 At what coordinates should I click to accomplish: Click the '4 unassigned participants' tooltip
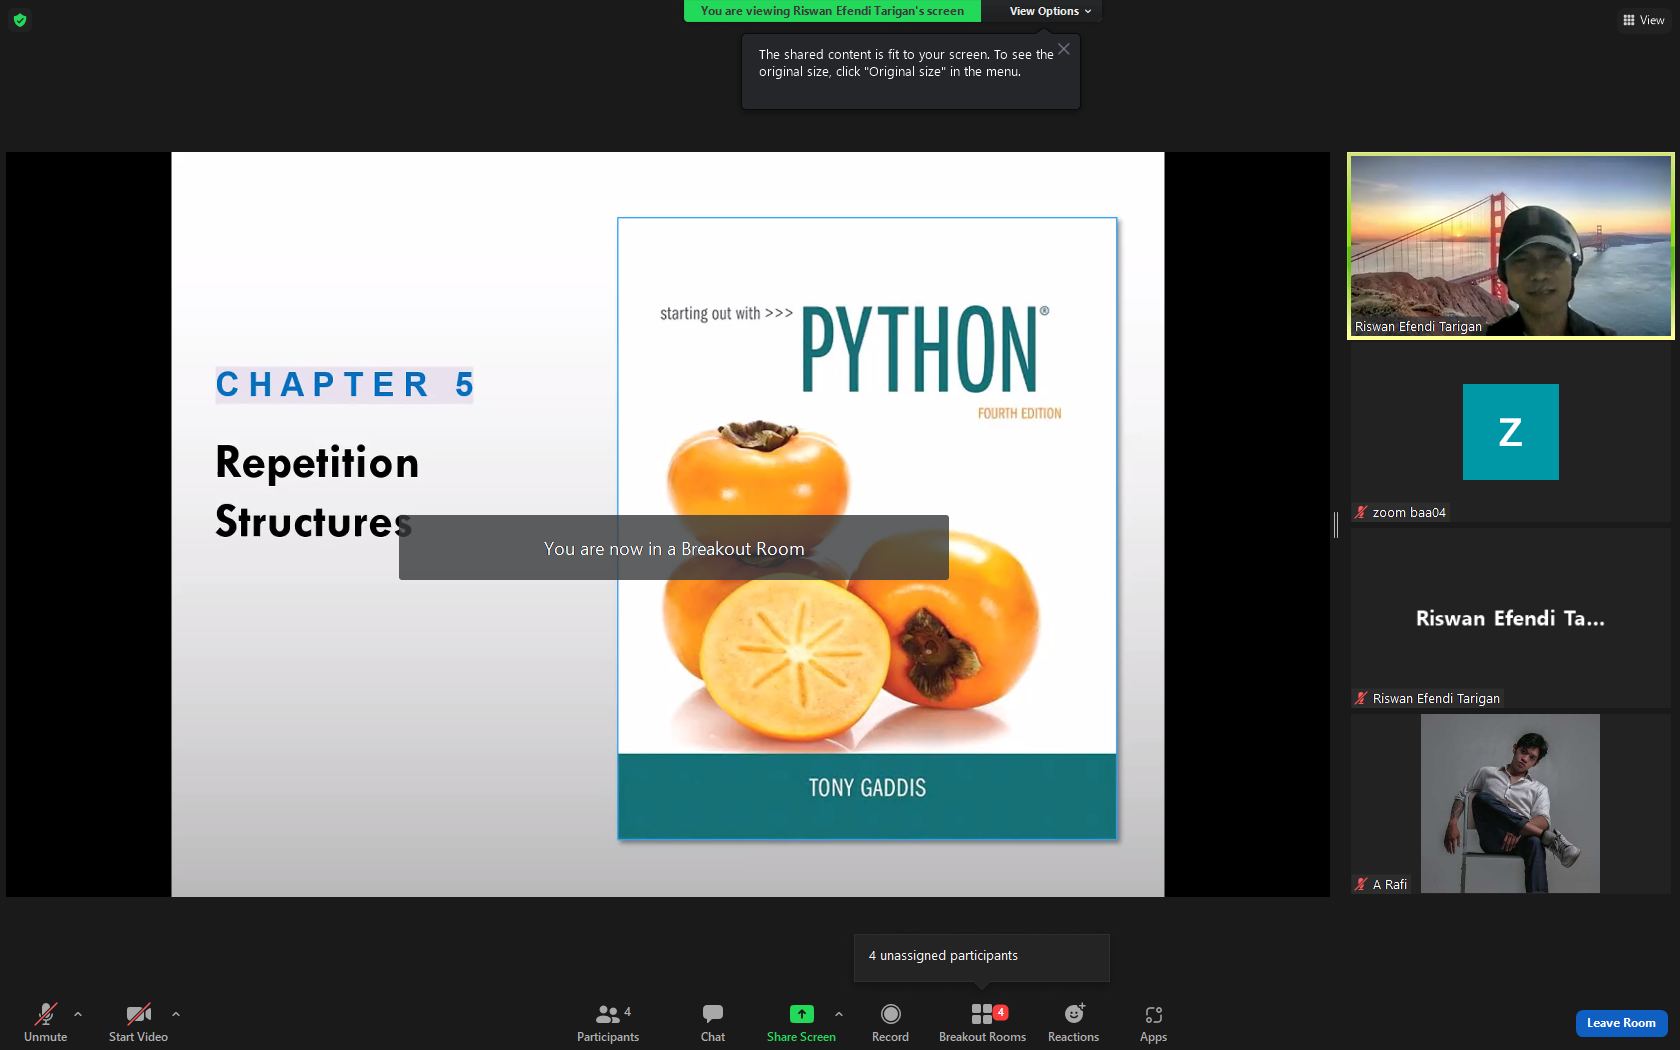[982, 957]
